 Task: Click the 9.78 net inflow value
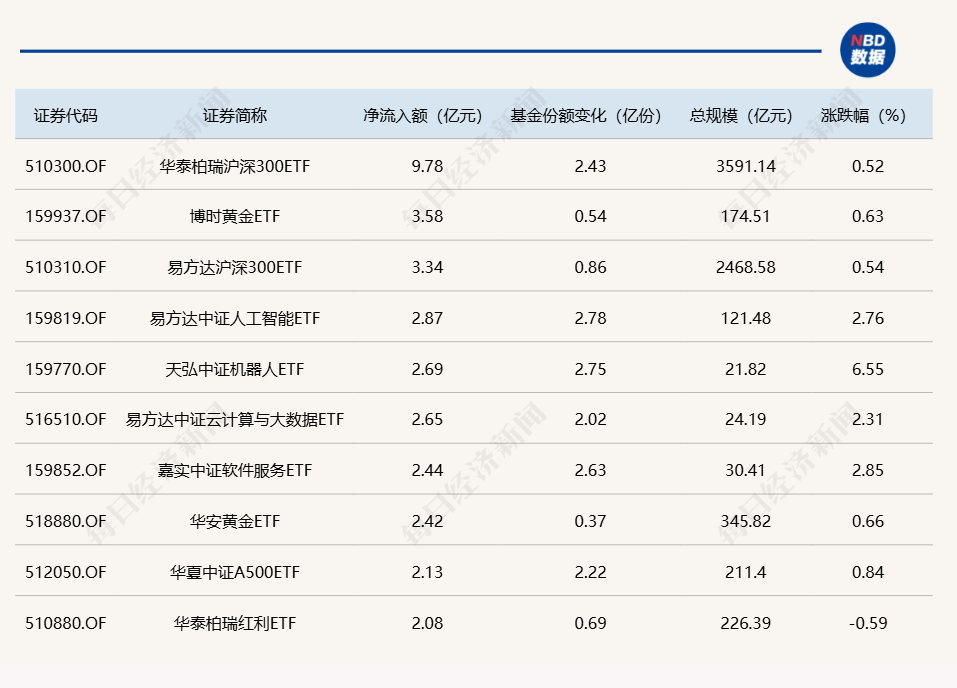(427, 166)
